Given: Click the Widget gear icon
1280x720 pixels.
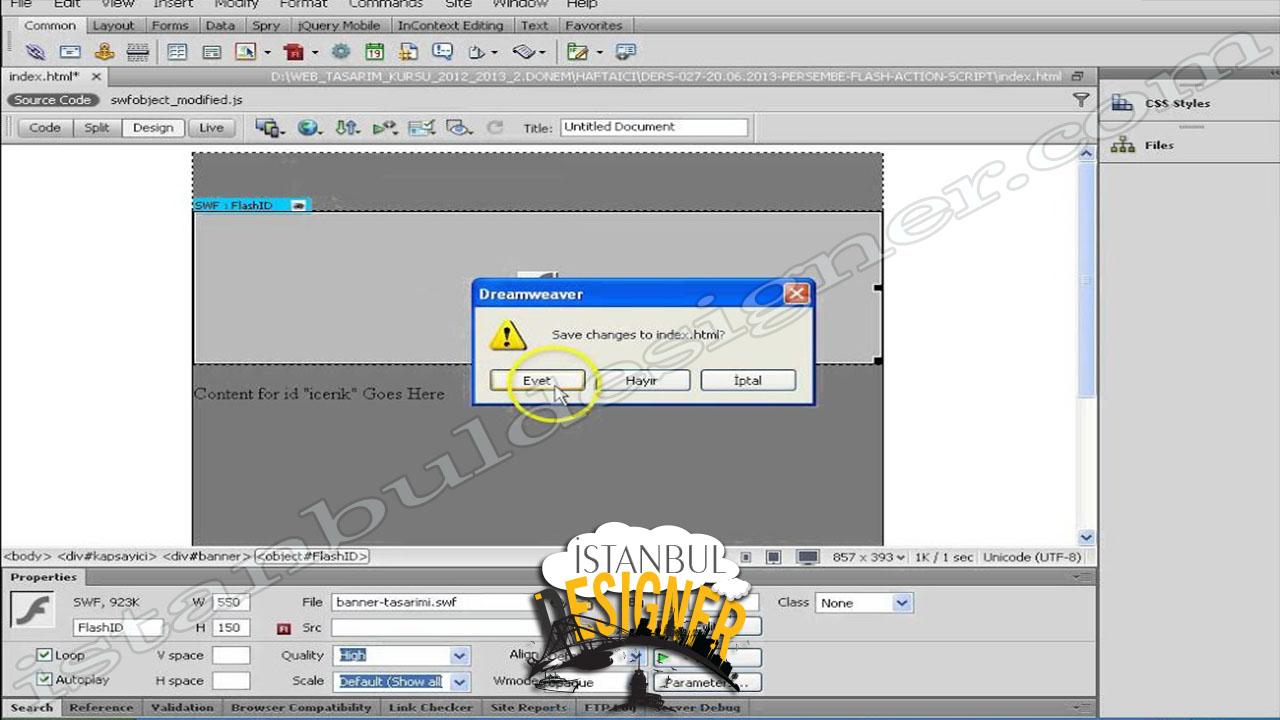Looking at the screenshot, I should (x=341, y=52).
